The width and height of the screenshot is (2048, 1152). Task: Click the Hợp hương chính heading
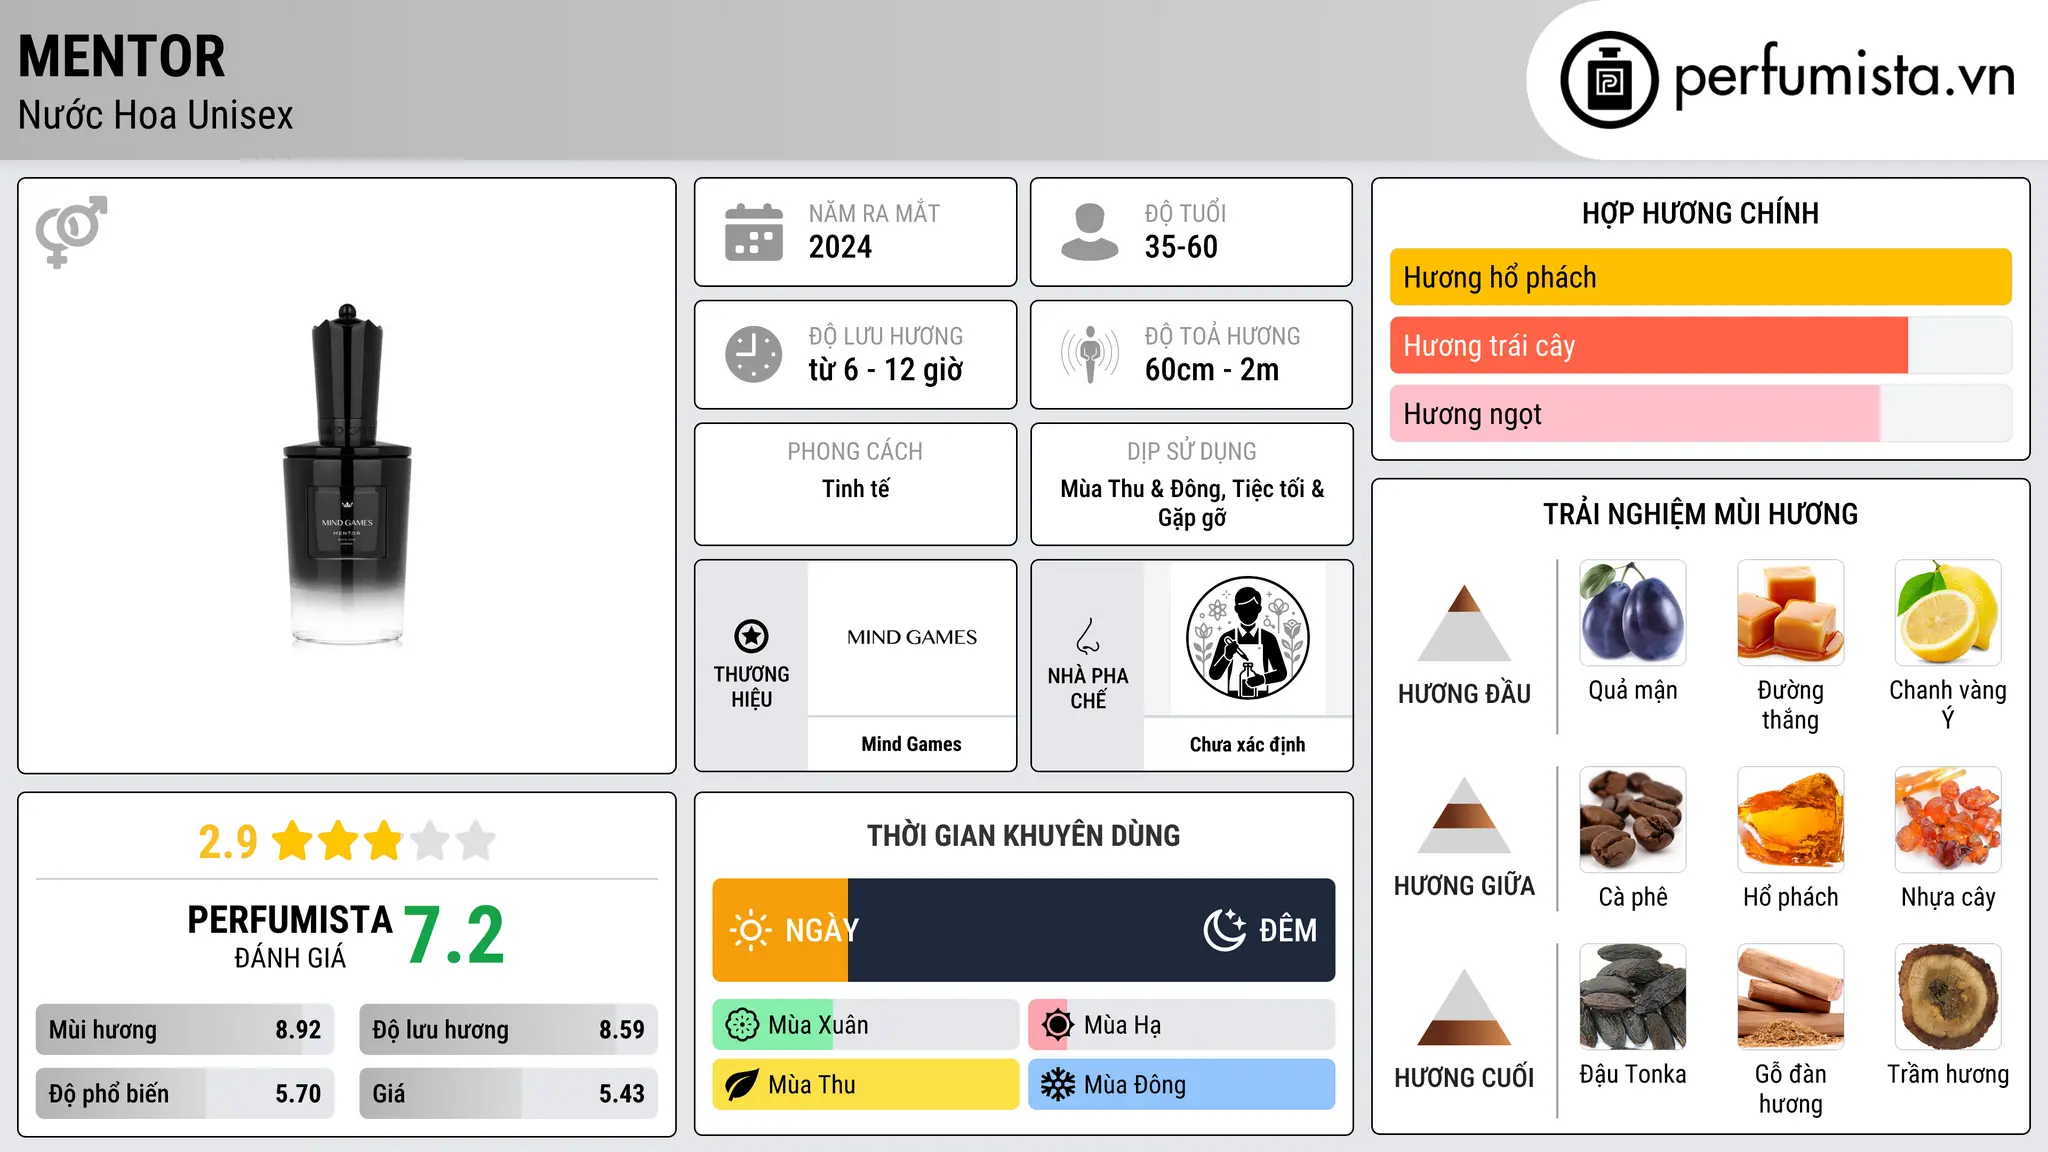[x=1701, y=213]
